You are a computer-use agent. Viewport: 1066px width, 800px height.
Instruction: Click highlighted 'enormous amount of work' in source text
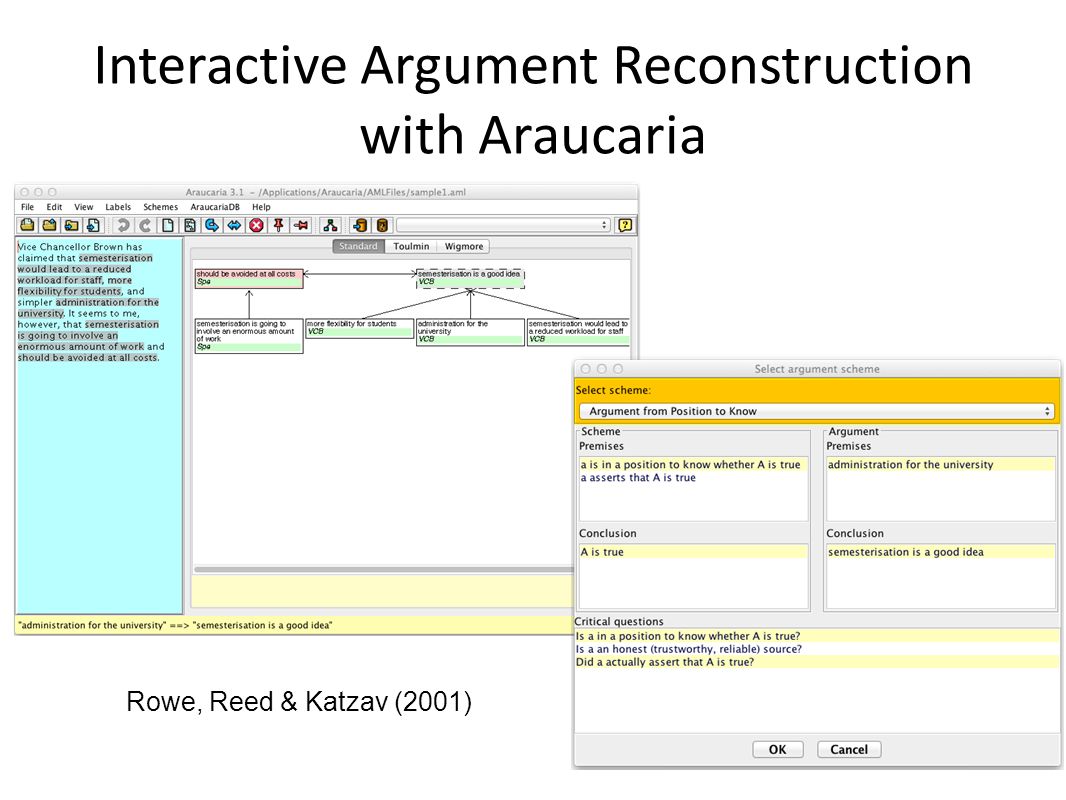pyautogui.click(x=81, y=347)
